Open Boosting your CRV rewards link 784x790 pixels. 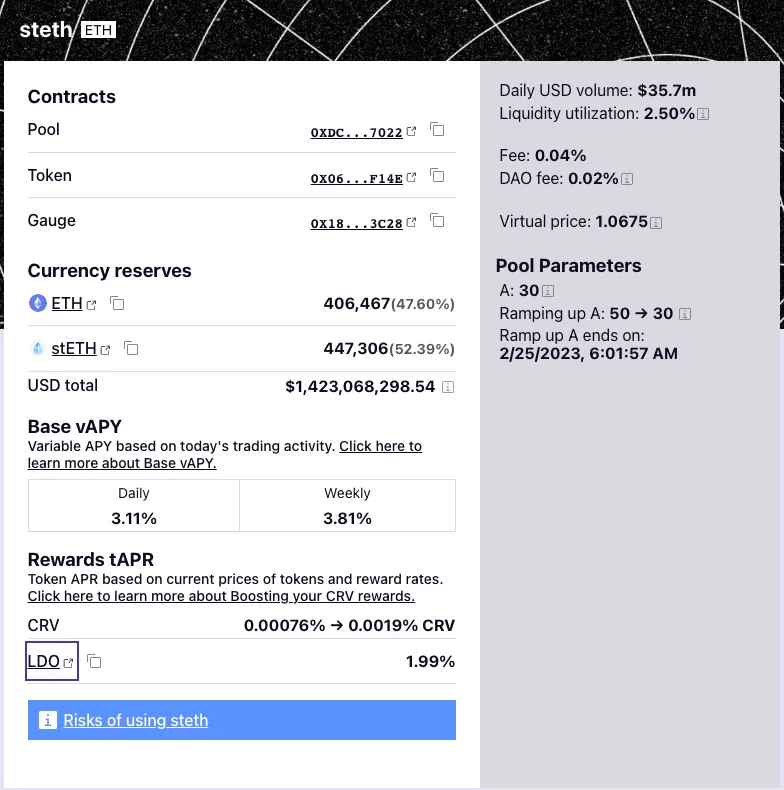tap(221, 596)
